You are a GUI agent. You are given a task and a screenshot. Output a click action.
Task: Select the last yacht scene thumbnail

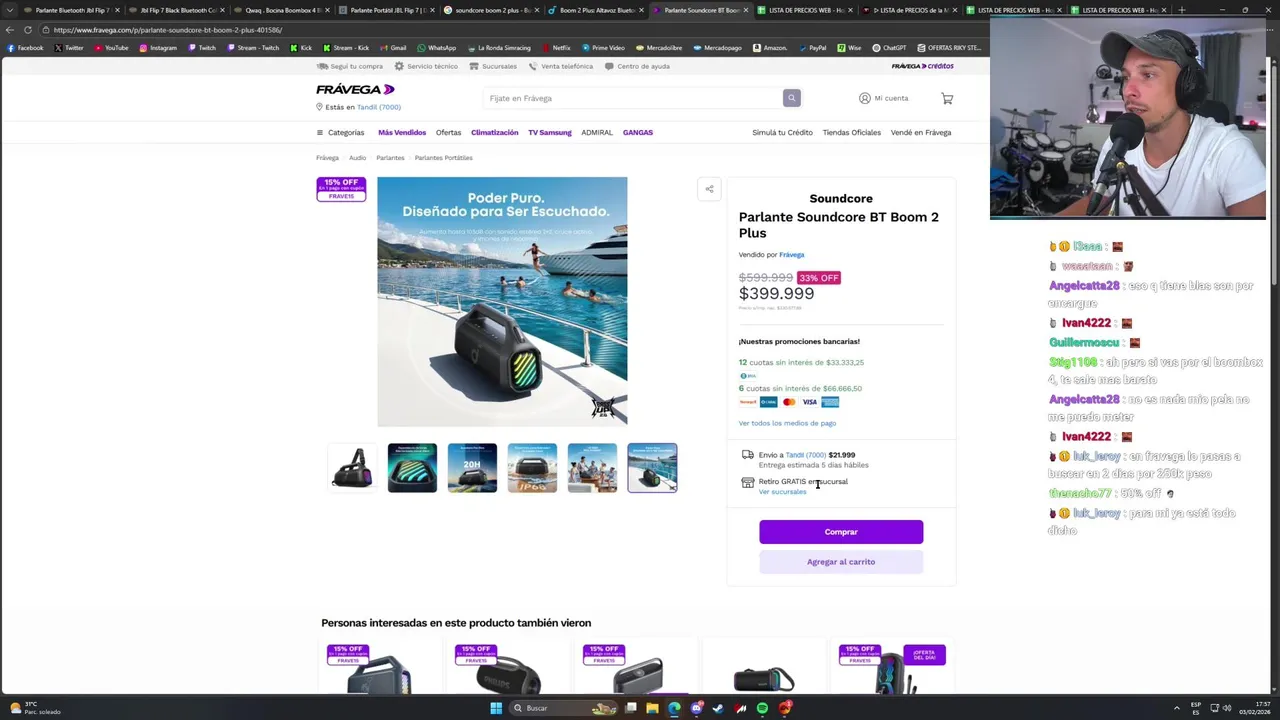coord(652,468)
